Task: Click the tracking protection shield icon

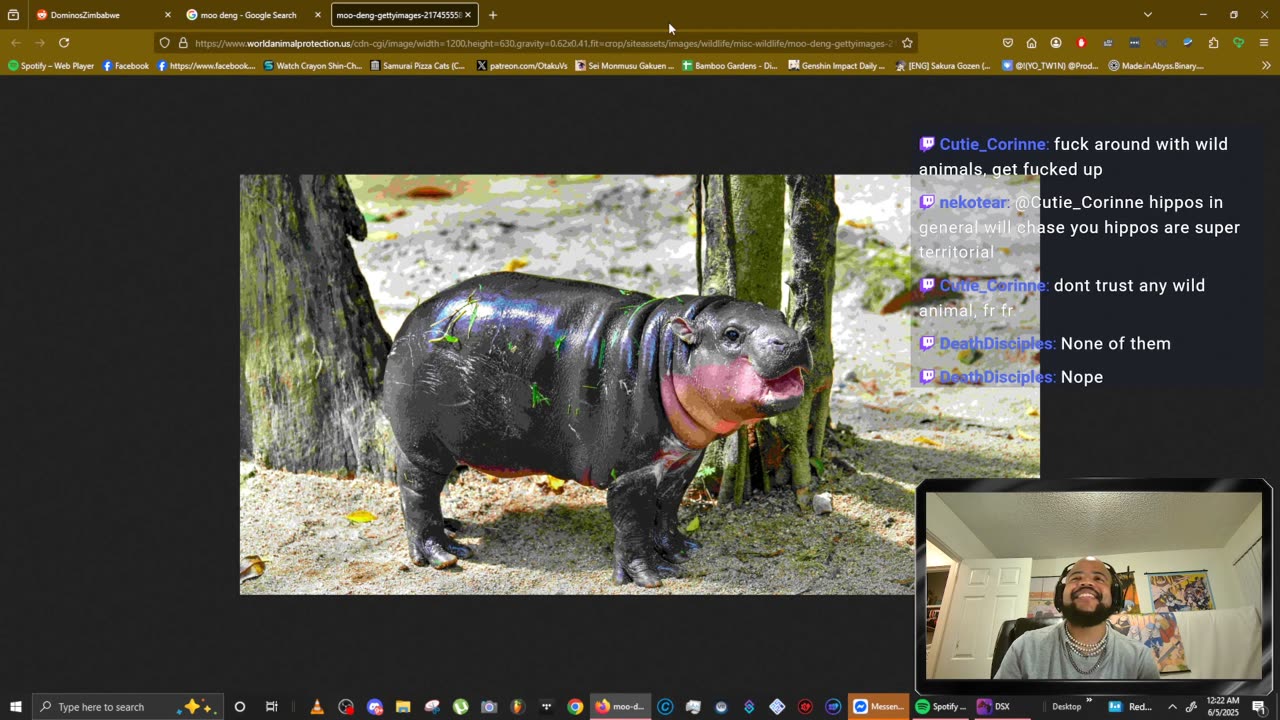Action: point(165,43)
